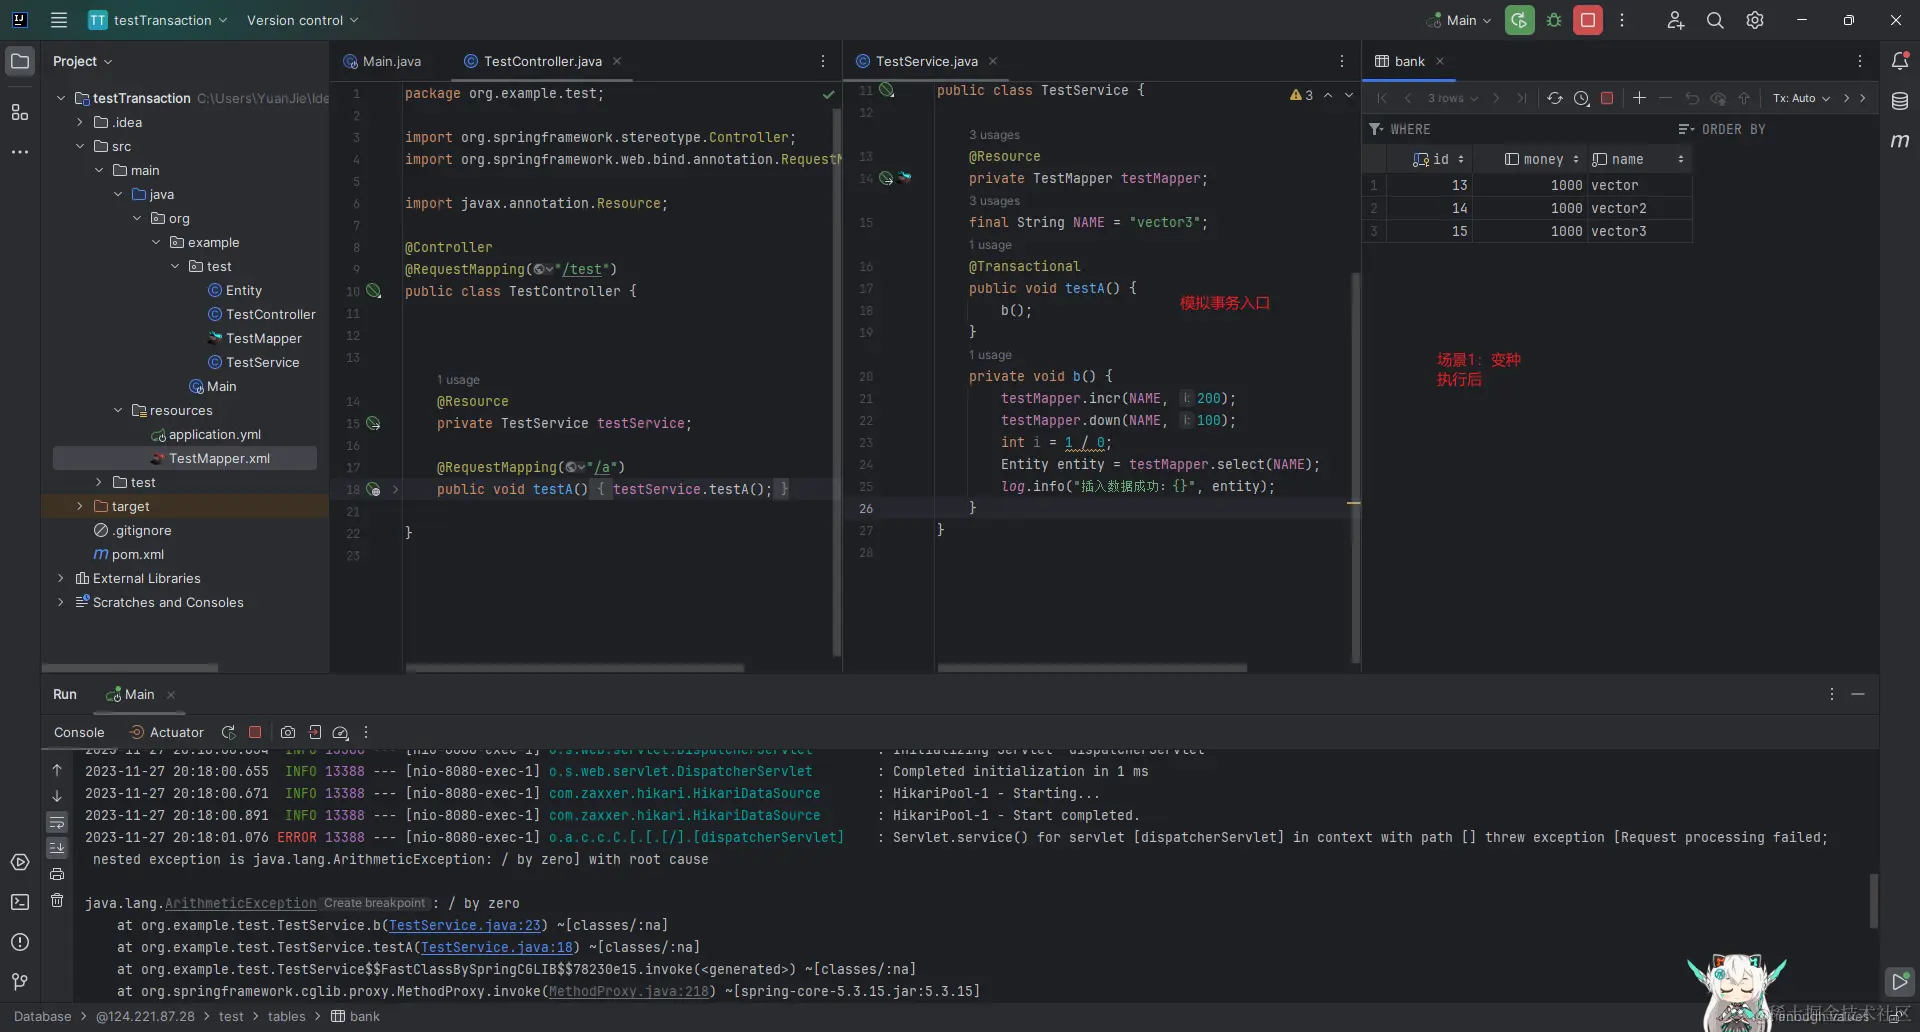Collapse the src folder
Screen dimensions: 1920x1032
pos(80,146)
